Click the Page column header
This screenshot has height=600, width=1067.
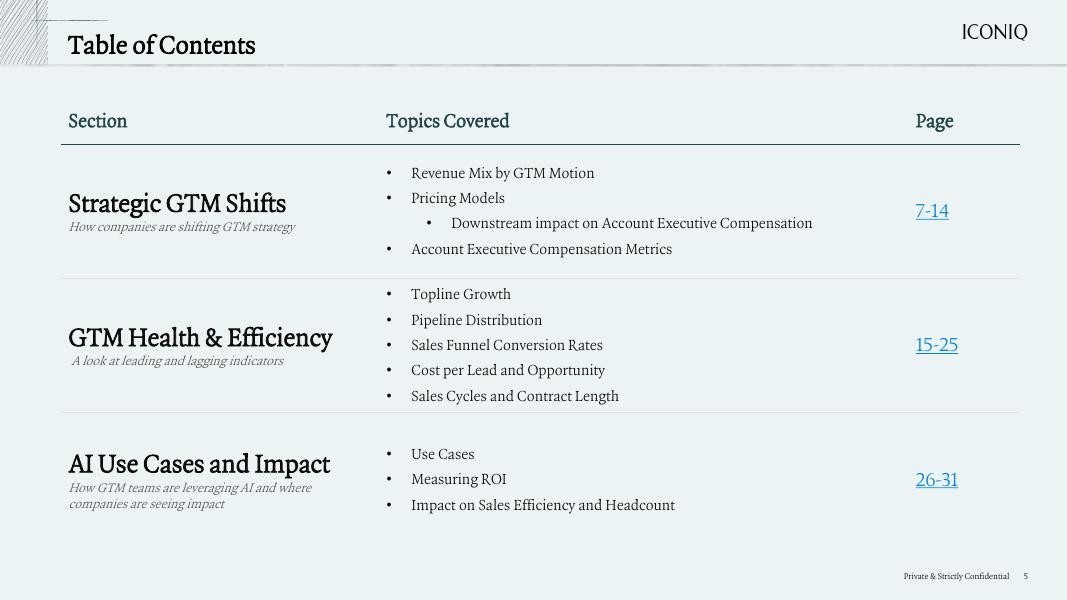coord(934,121)
